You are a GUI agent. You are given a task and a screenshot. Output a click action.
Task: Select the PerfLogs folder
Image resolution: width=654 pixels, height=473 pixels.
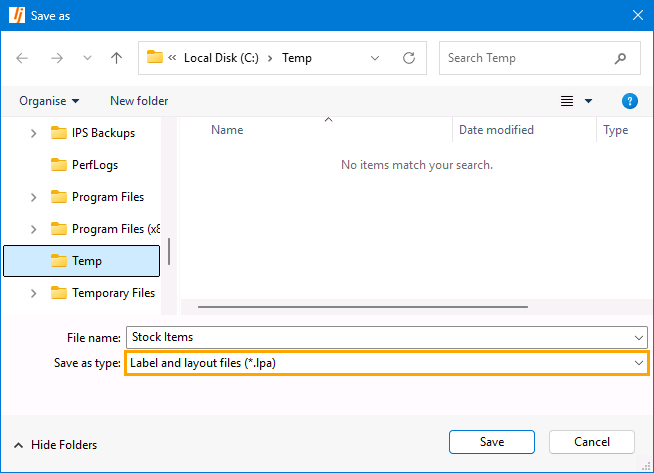[95, 165]
